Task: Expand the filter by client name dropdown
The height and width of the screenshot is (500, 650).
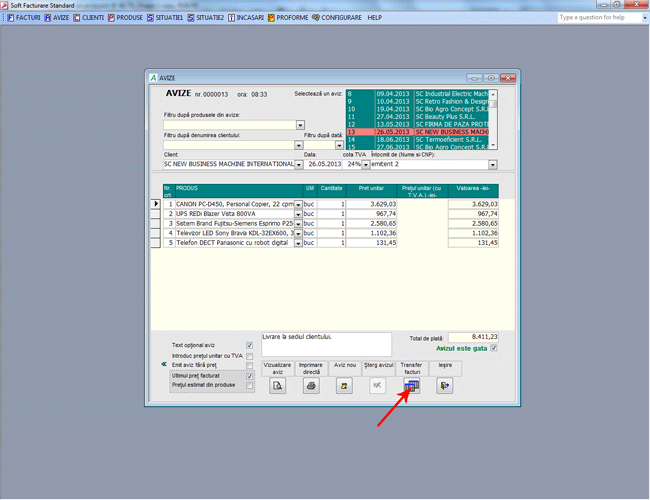Action: (x=298, y=145)
